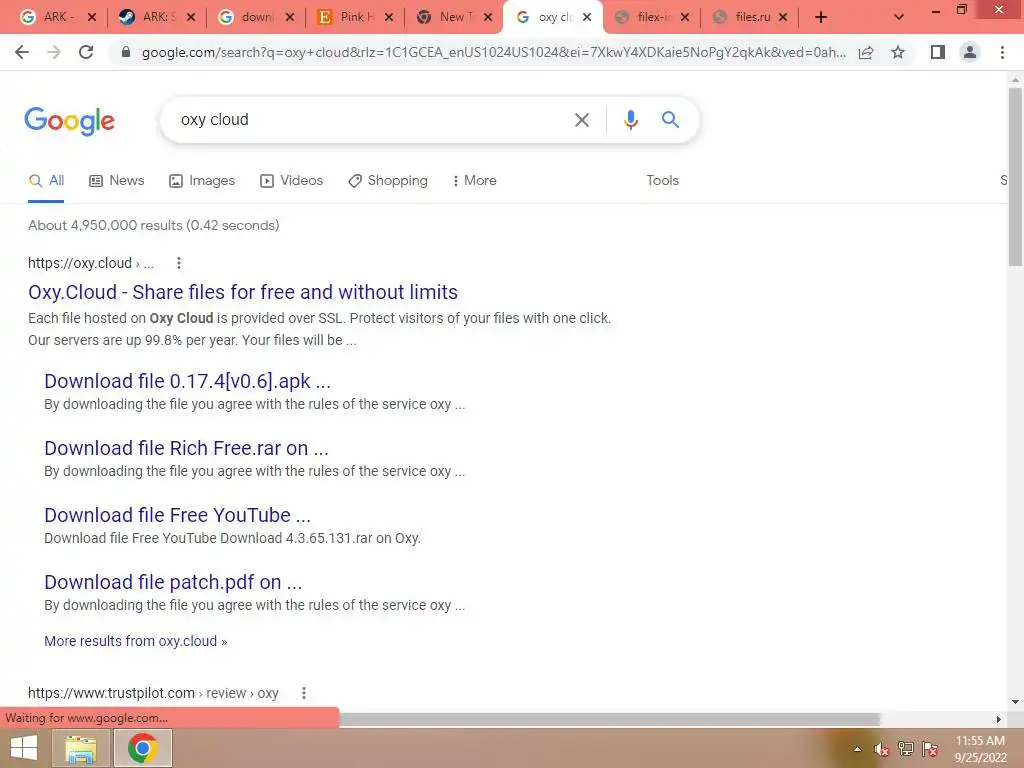
Task: Click the address bar URL
Action: pos(494,52)
